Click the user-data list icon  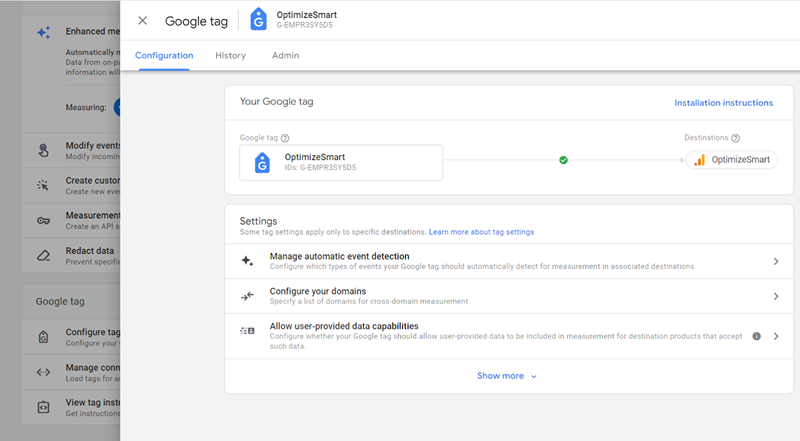point(247,331)
